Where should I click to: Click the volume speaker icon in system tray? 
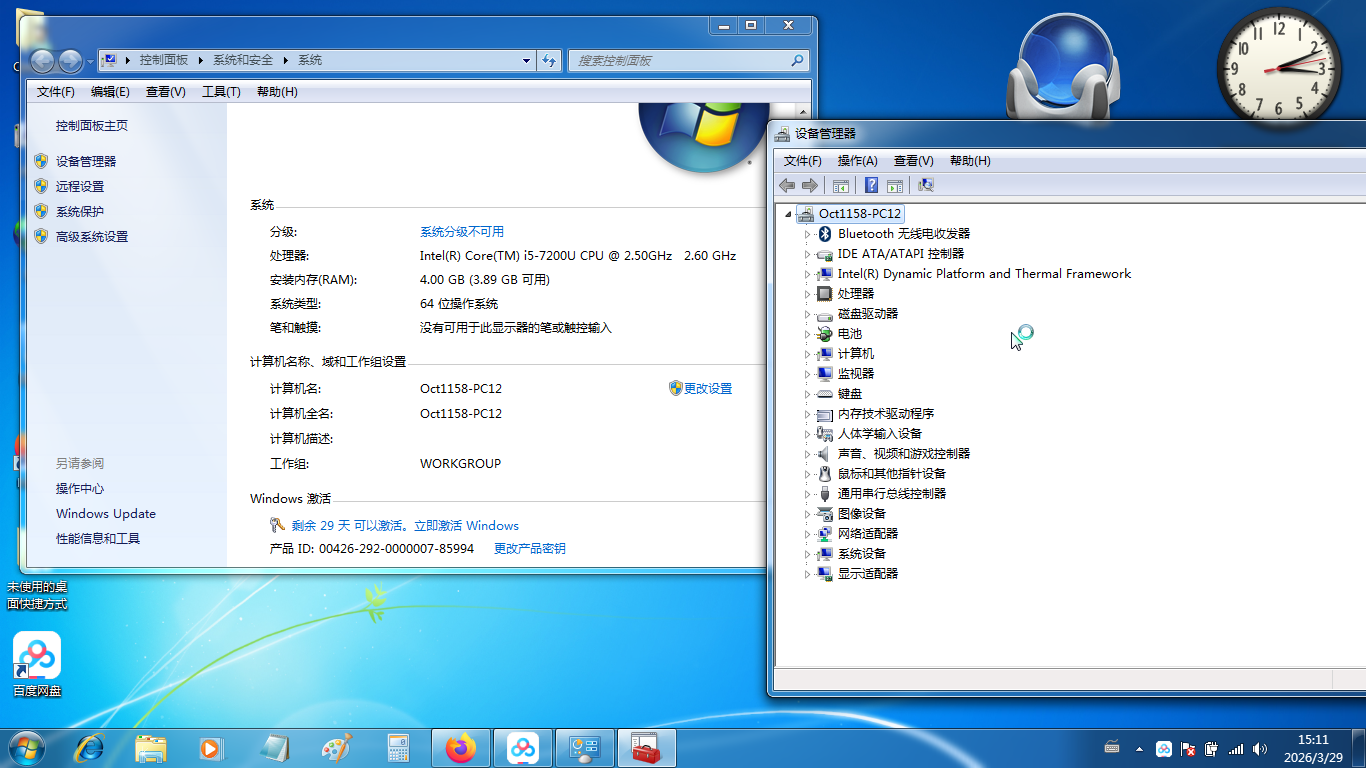[1260, 748]
